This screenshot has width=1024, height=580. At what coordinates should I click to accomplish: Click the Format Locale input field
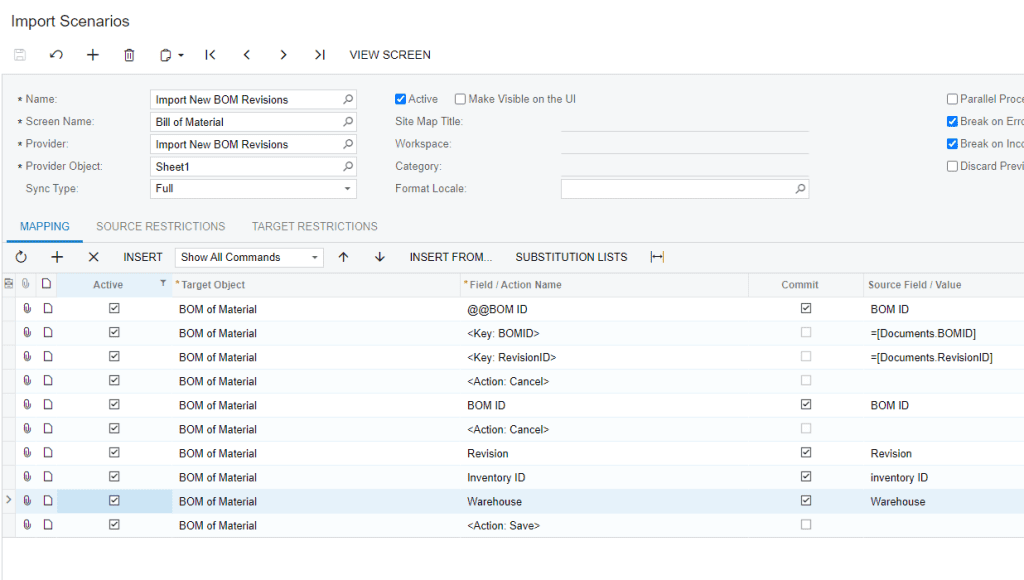click(677, 189)
